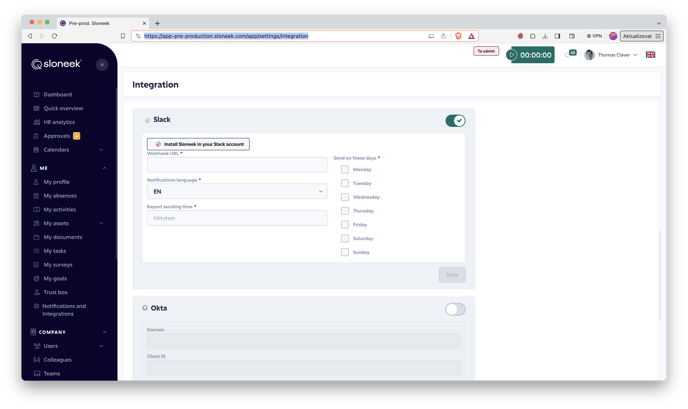
Task: Expand the Calendars submenu chevron
Action: (101, 150)
